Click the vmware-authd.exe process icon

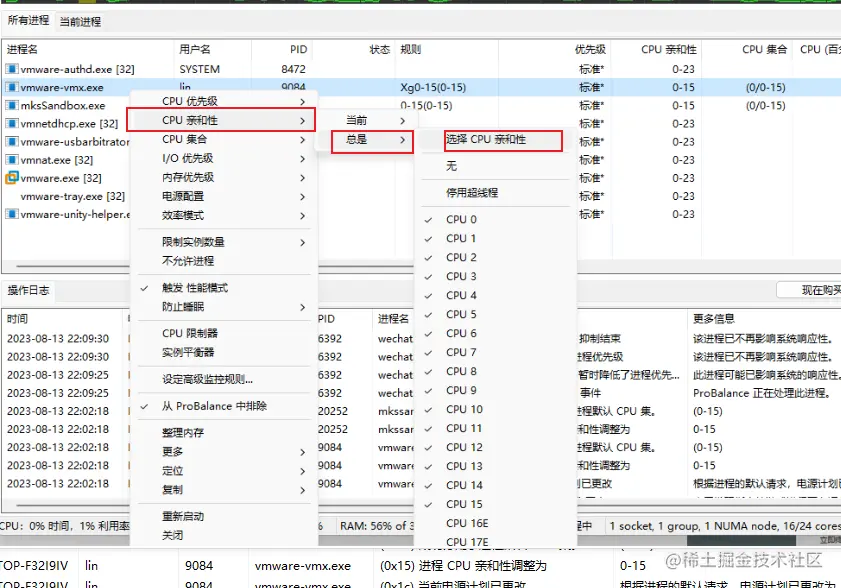click(x=12, y=69)
